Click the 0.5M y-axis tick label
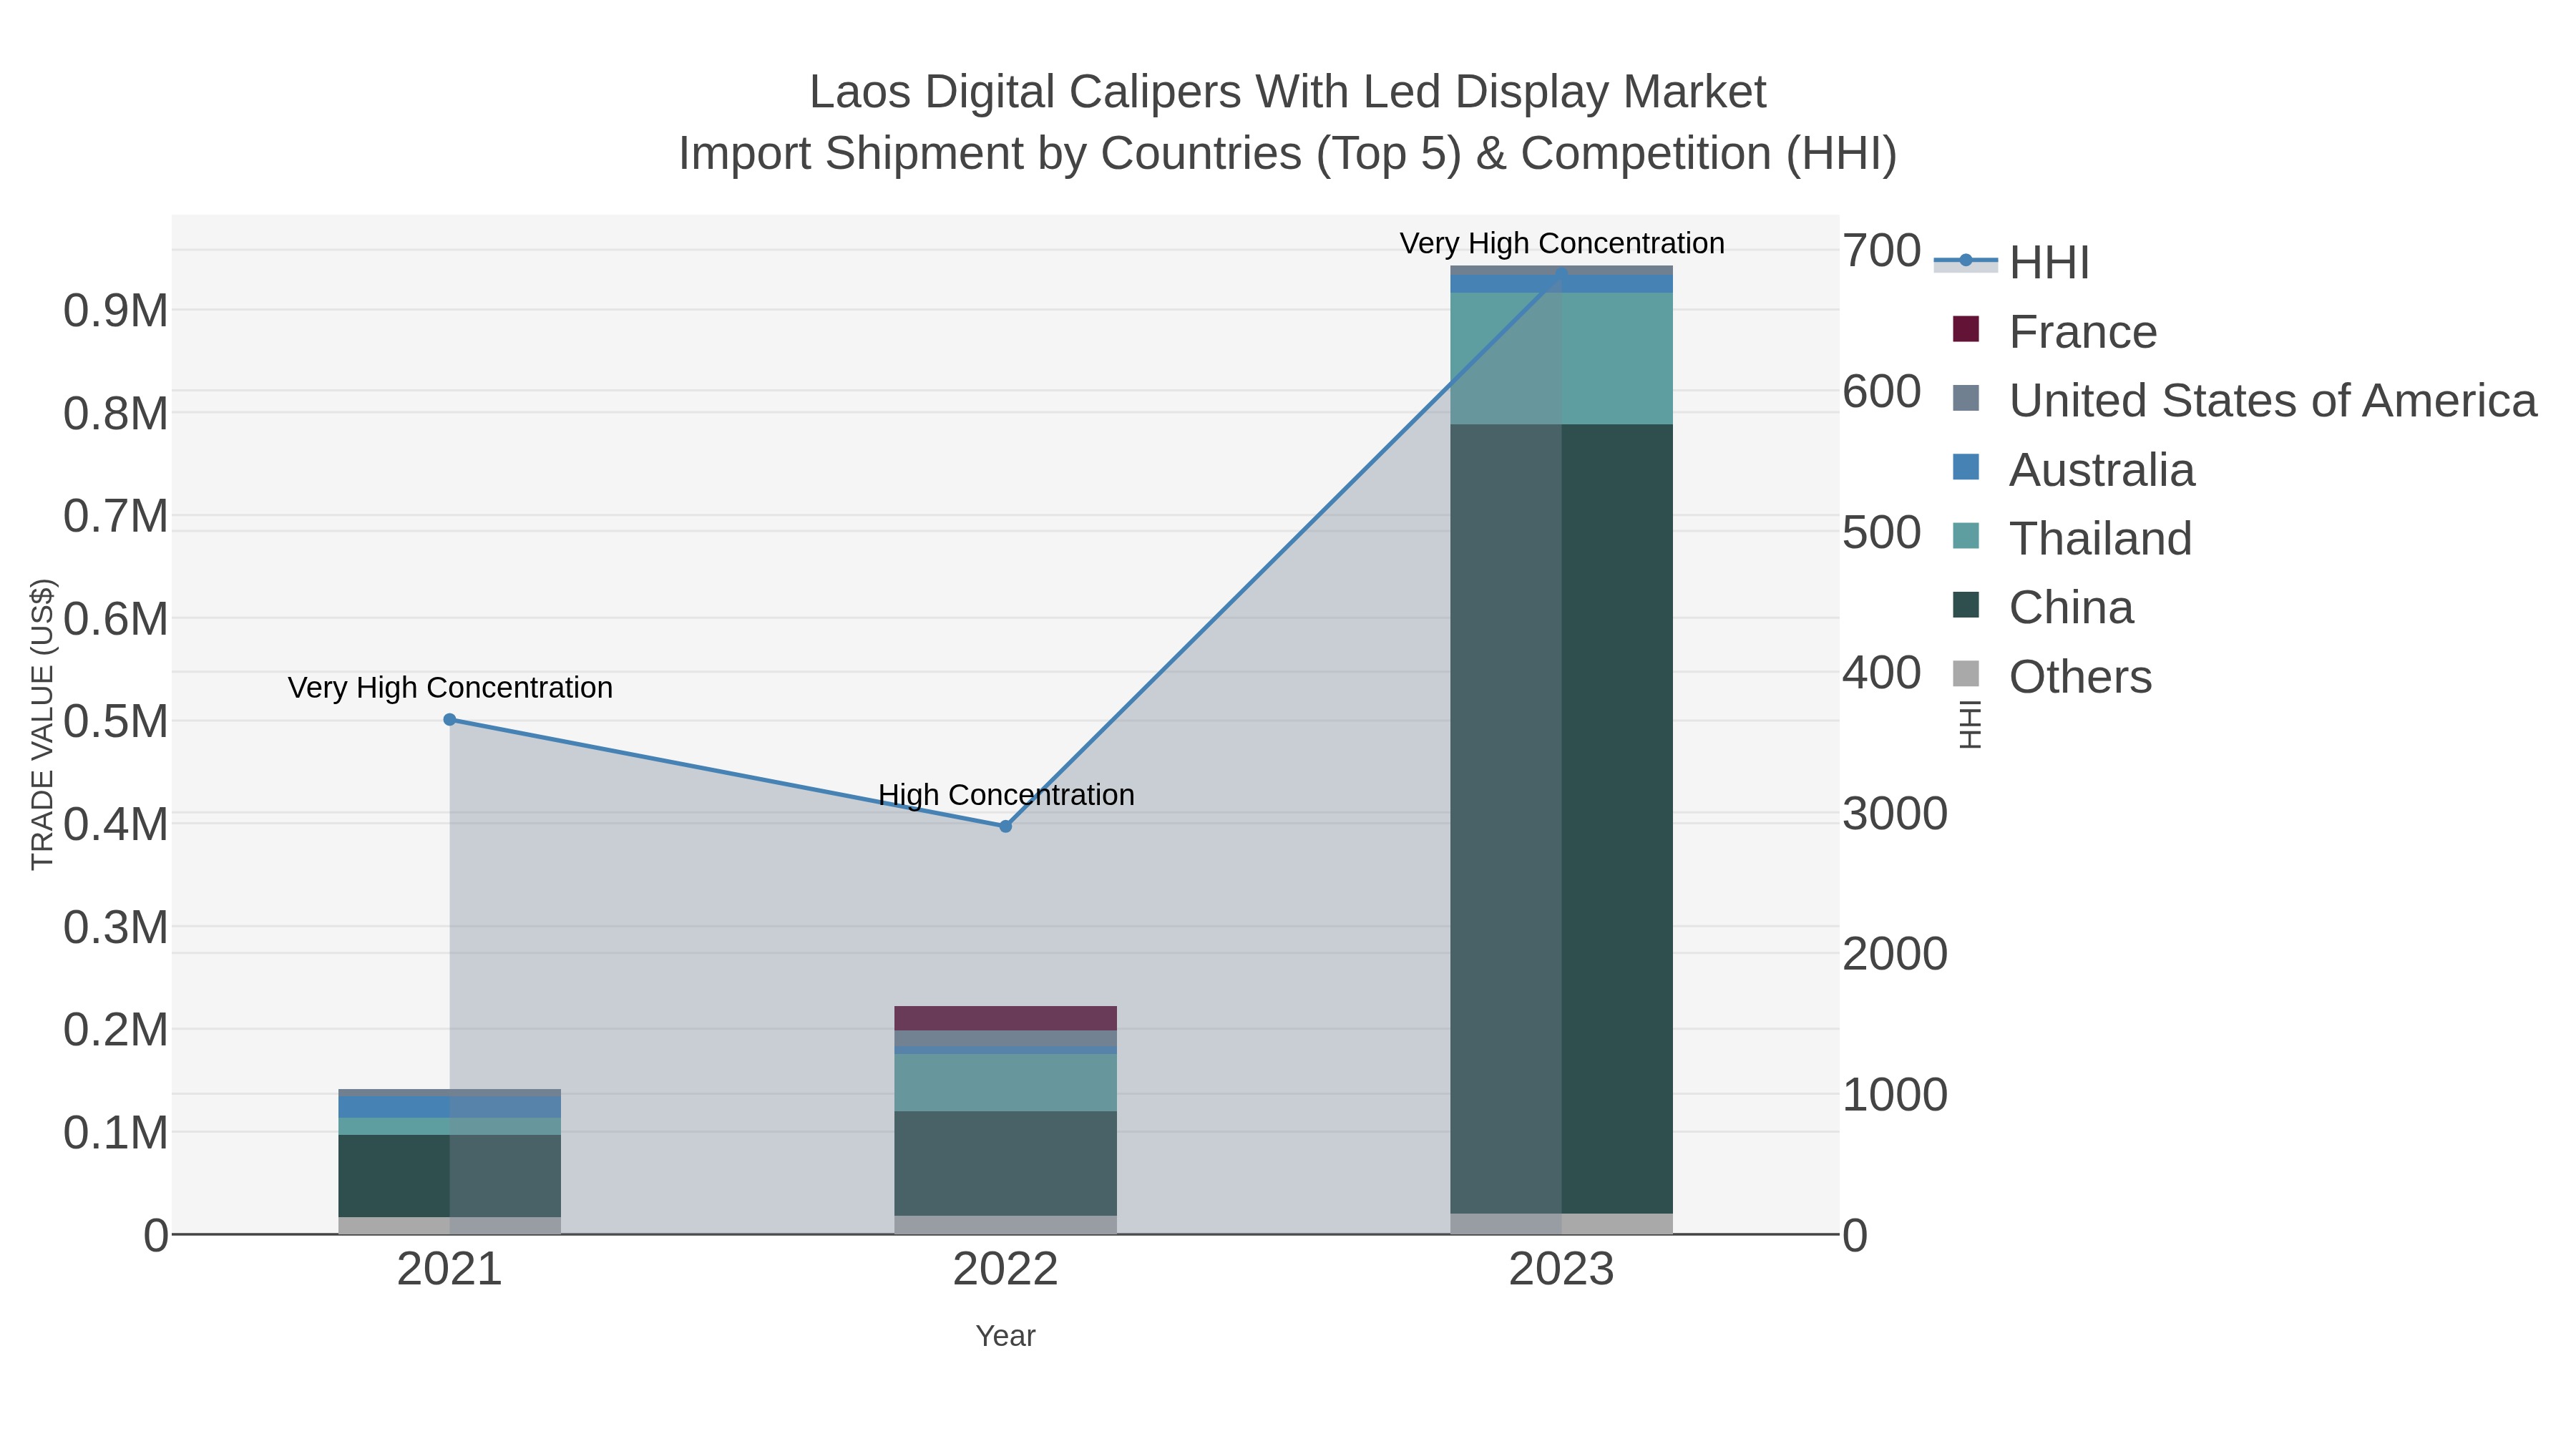Screen dimensions: 2576x1449 click(116, 722)
